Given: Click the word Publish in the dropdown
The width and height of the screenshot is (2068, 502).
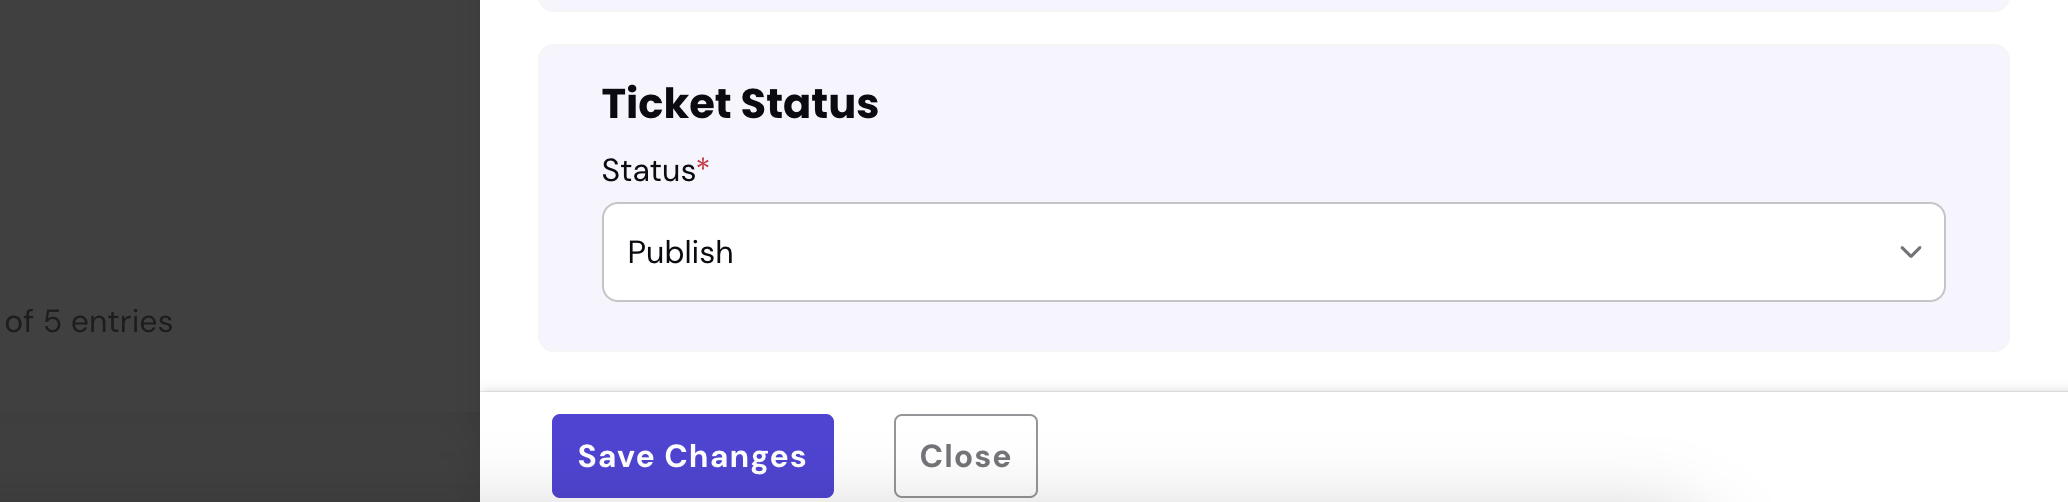Looking at the screenshot, I should coord(680,252).
